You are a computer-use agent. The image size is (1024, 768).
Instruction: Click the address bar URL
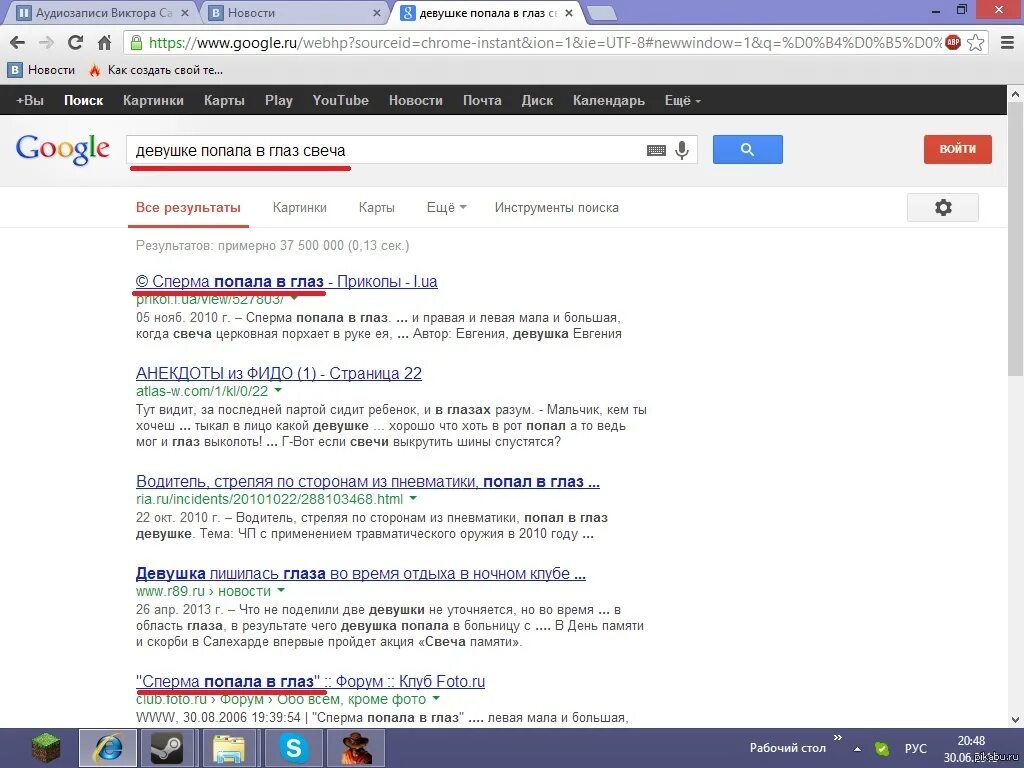[x=544, y=43]
